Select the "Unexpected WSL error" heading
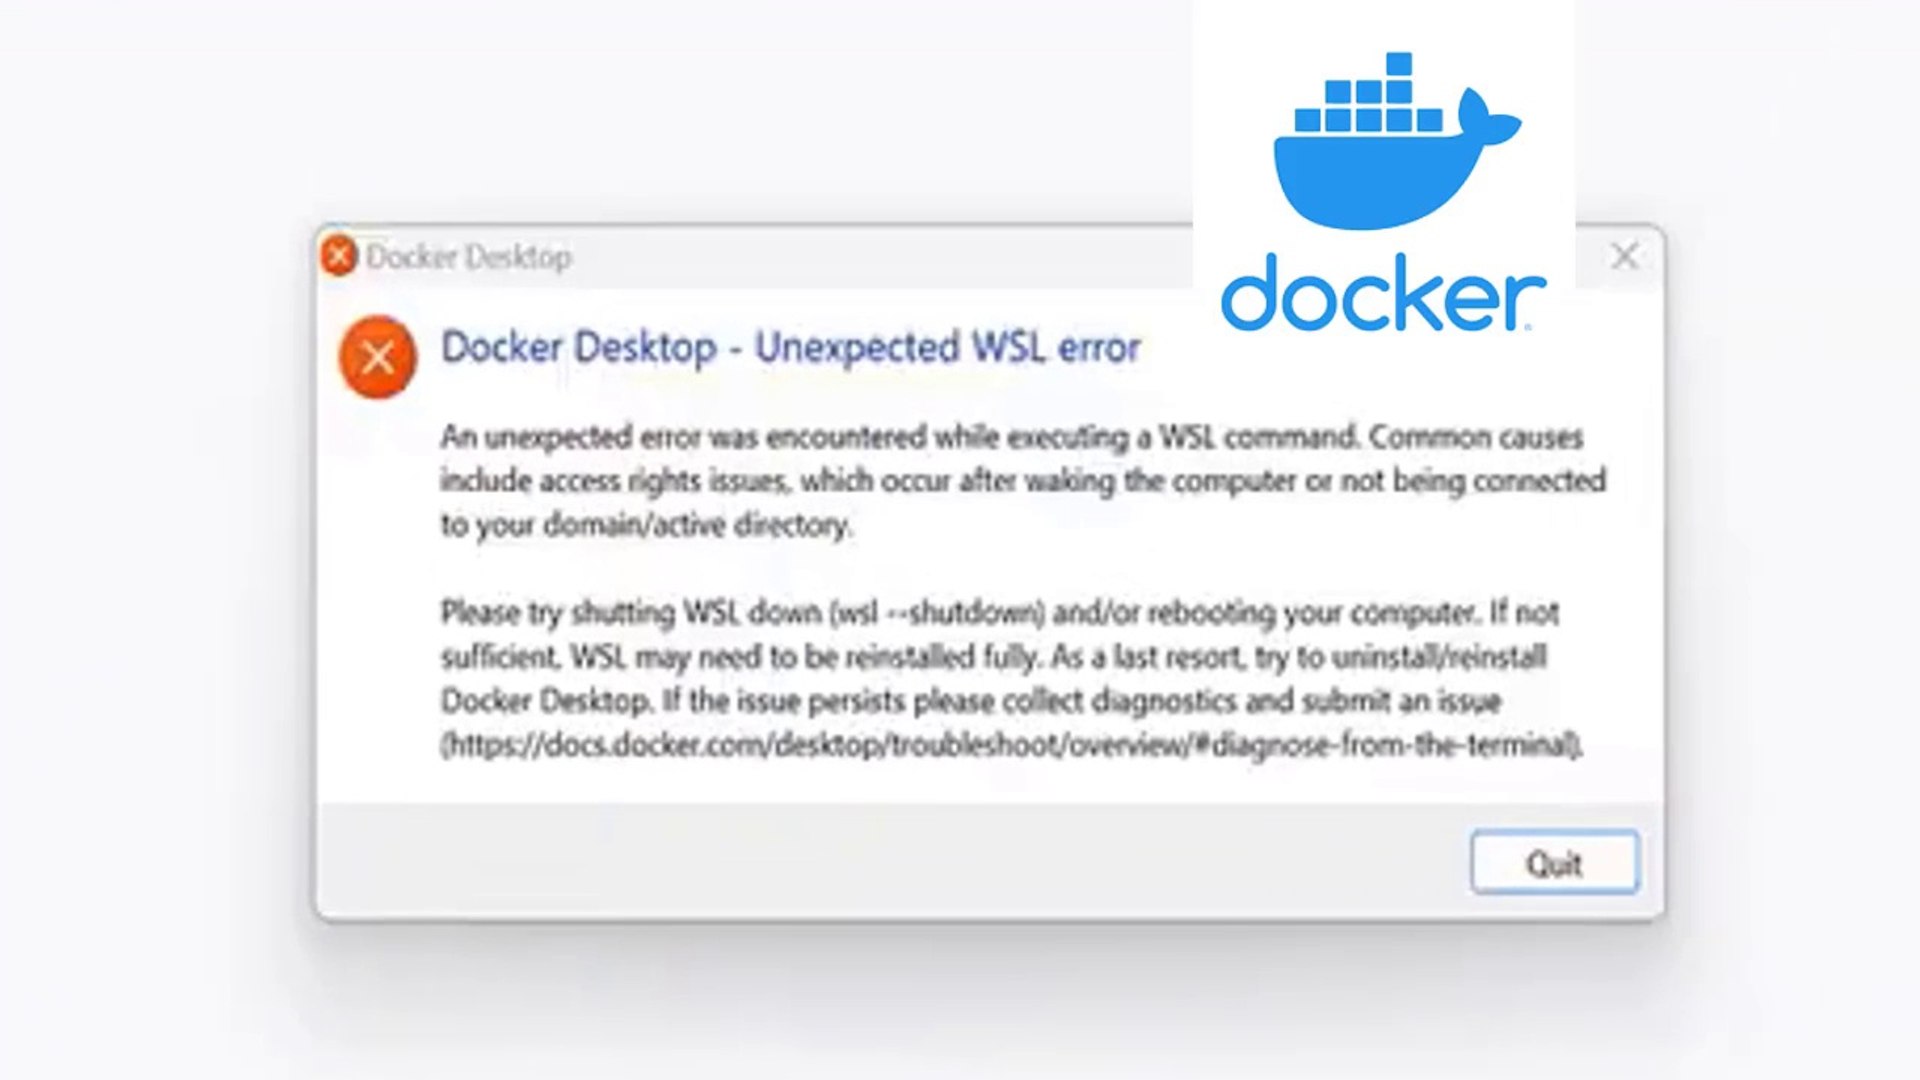1920x1080 pixels. click(947, 347)
